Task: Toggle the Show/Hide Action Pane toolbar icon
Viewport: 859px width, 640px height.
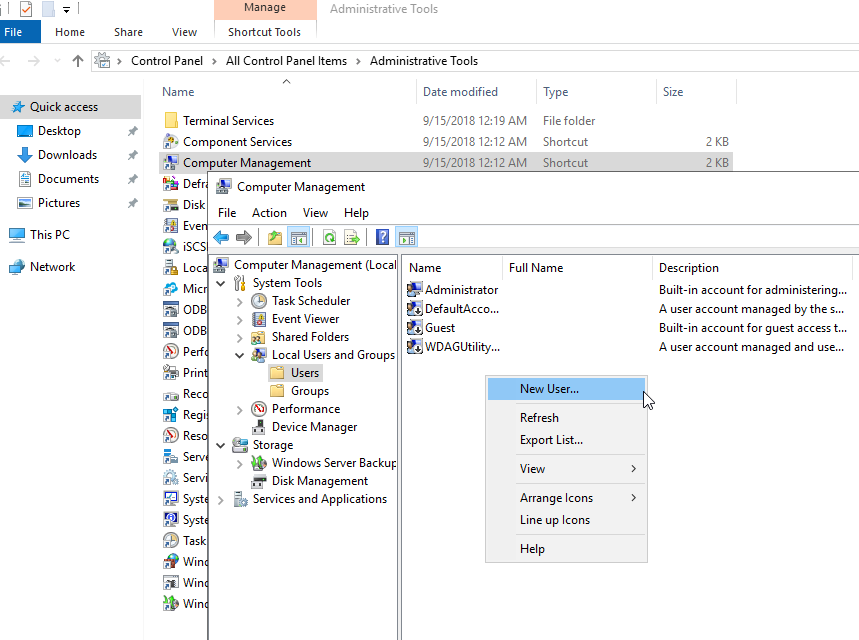Action: [x=406, y=237]
